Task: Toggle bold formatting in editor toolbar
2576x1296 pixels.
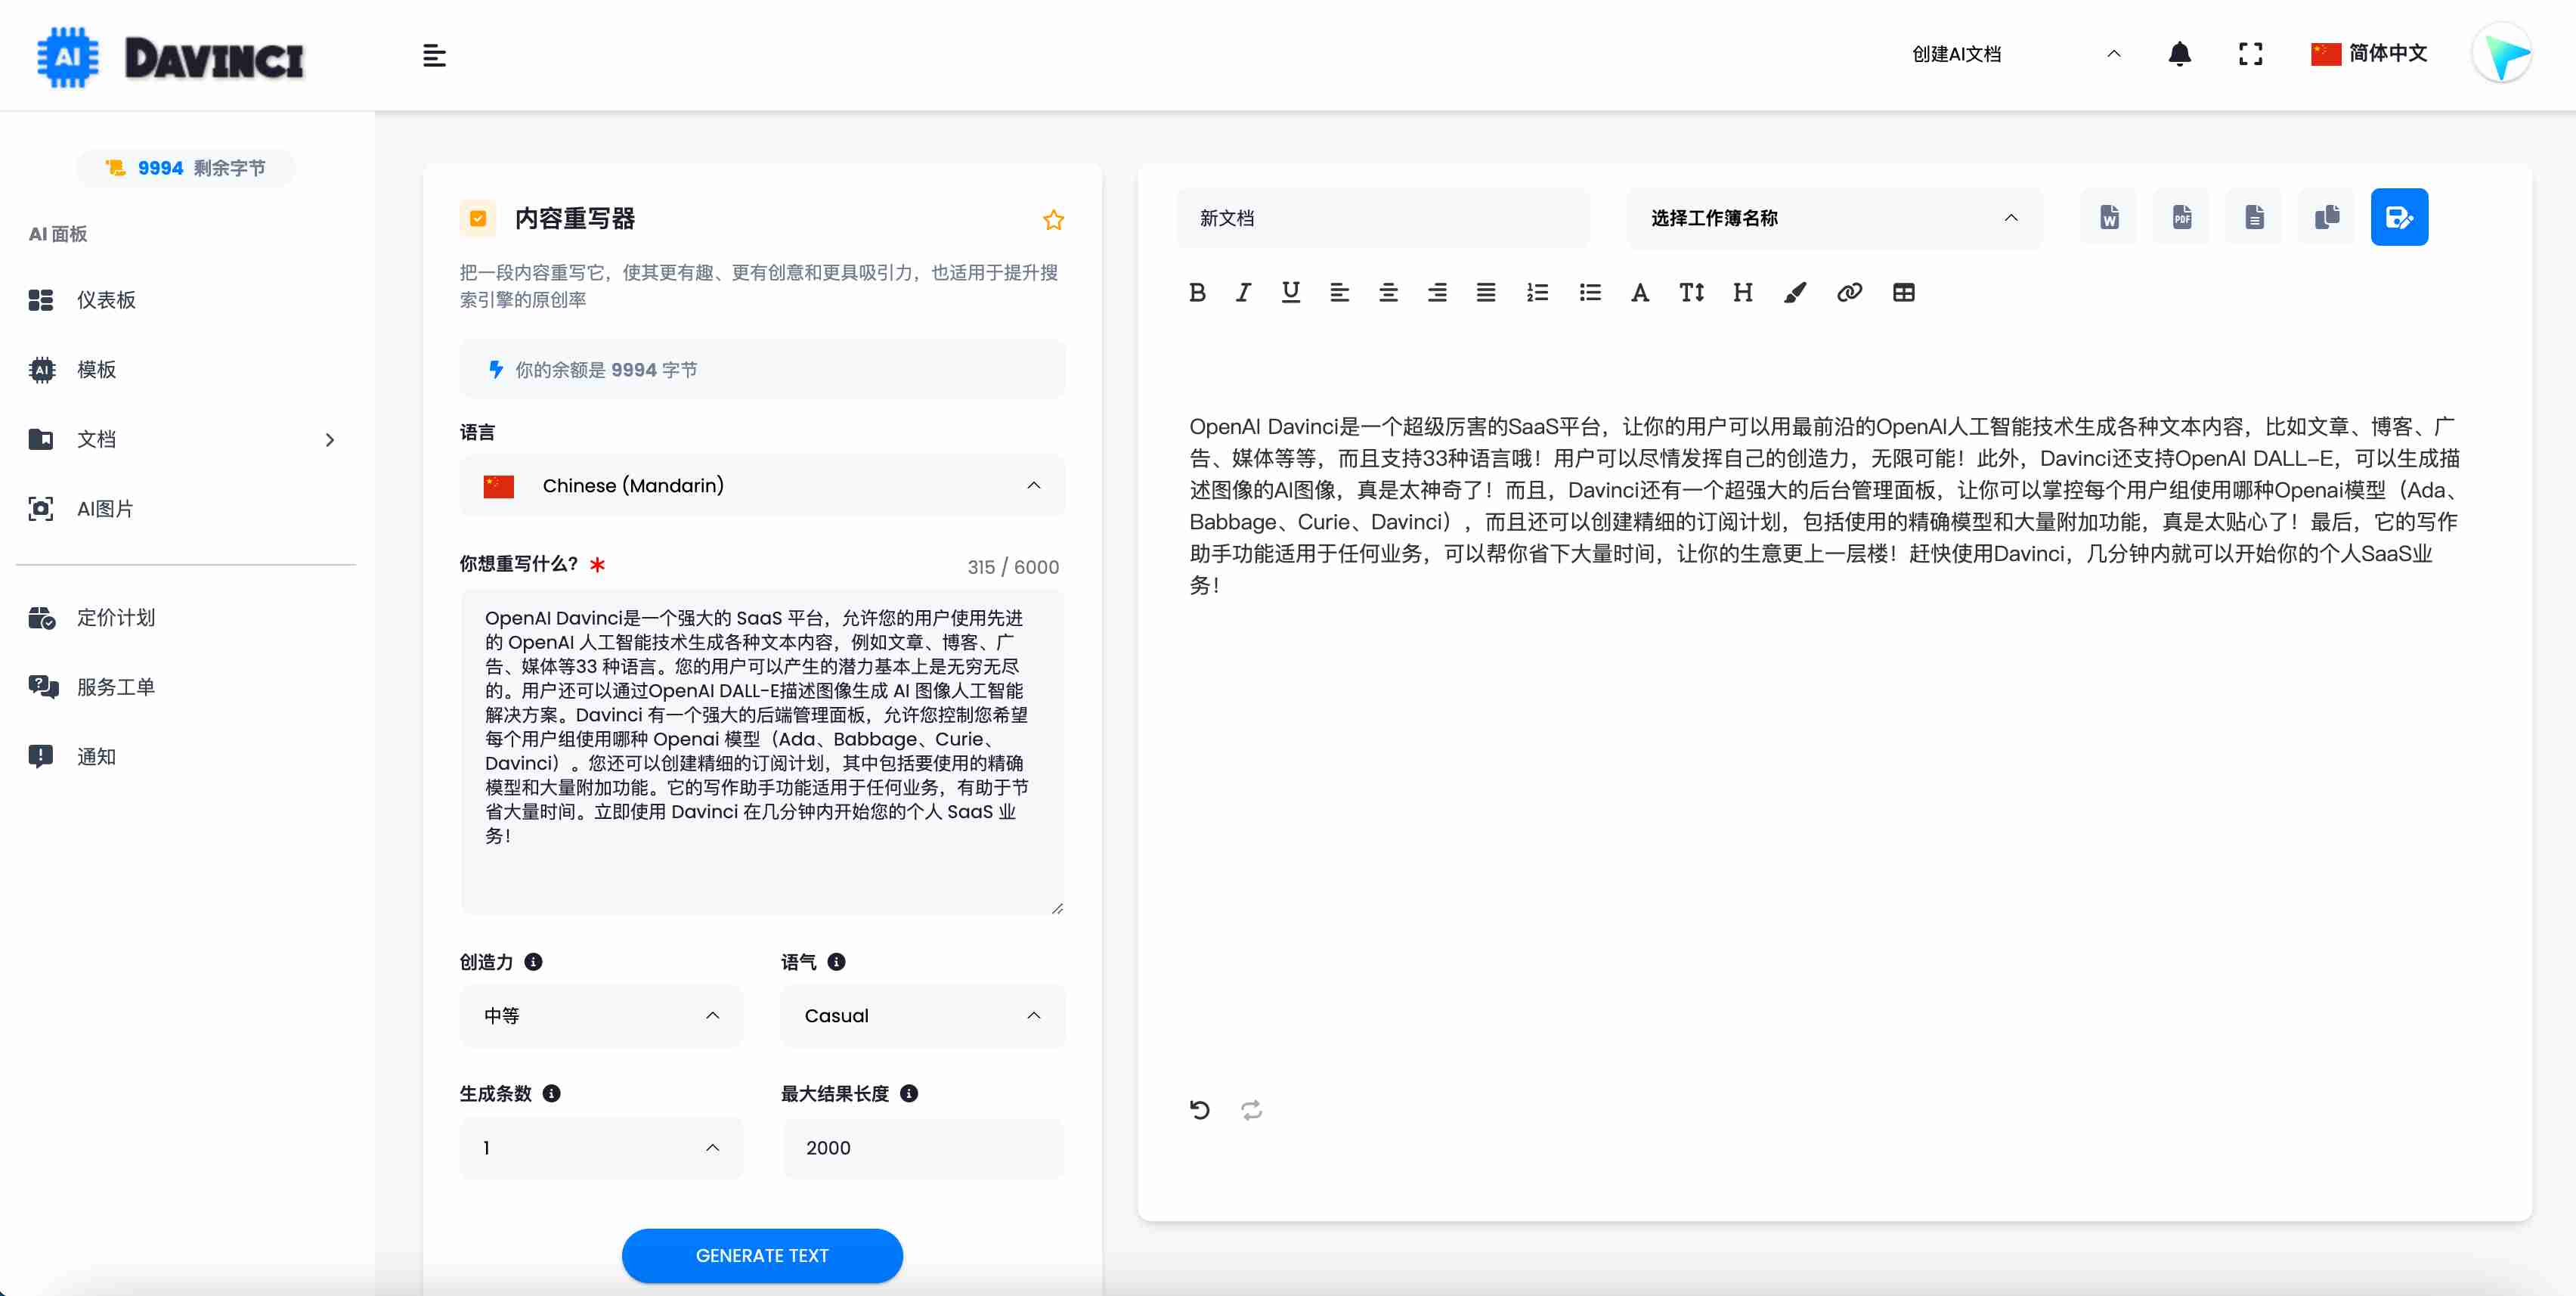Action: [1197, 292]
